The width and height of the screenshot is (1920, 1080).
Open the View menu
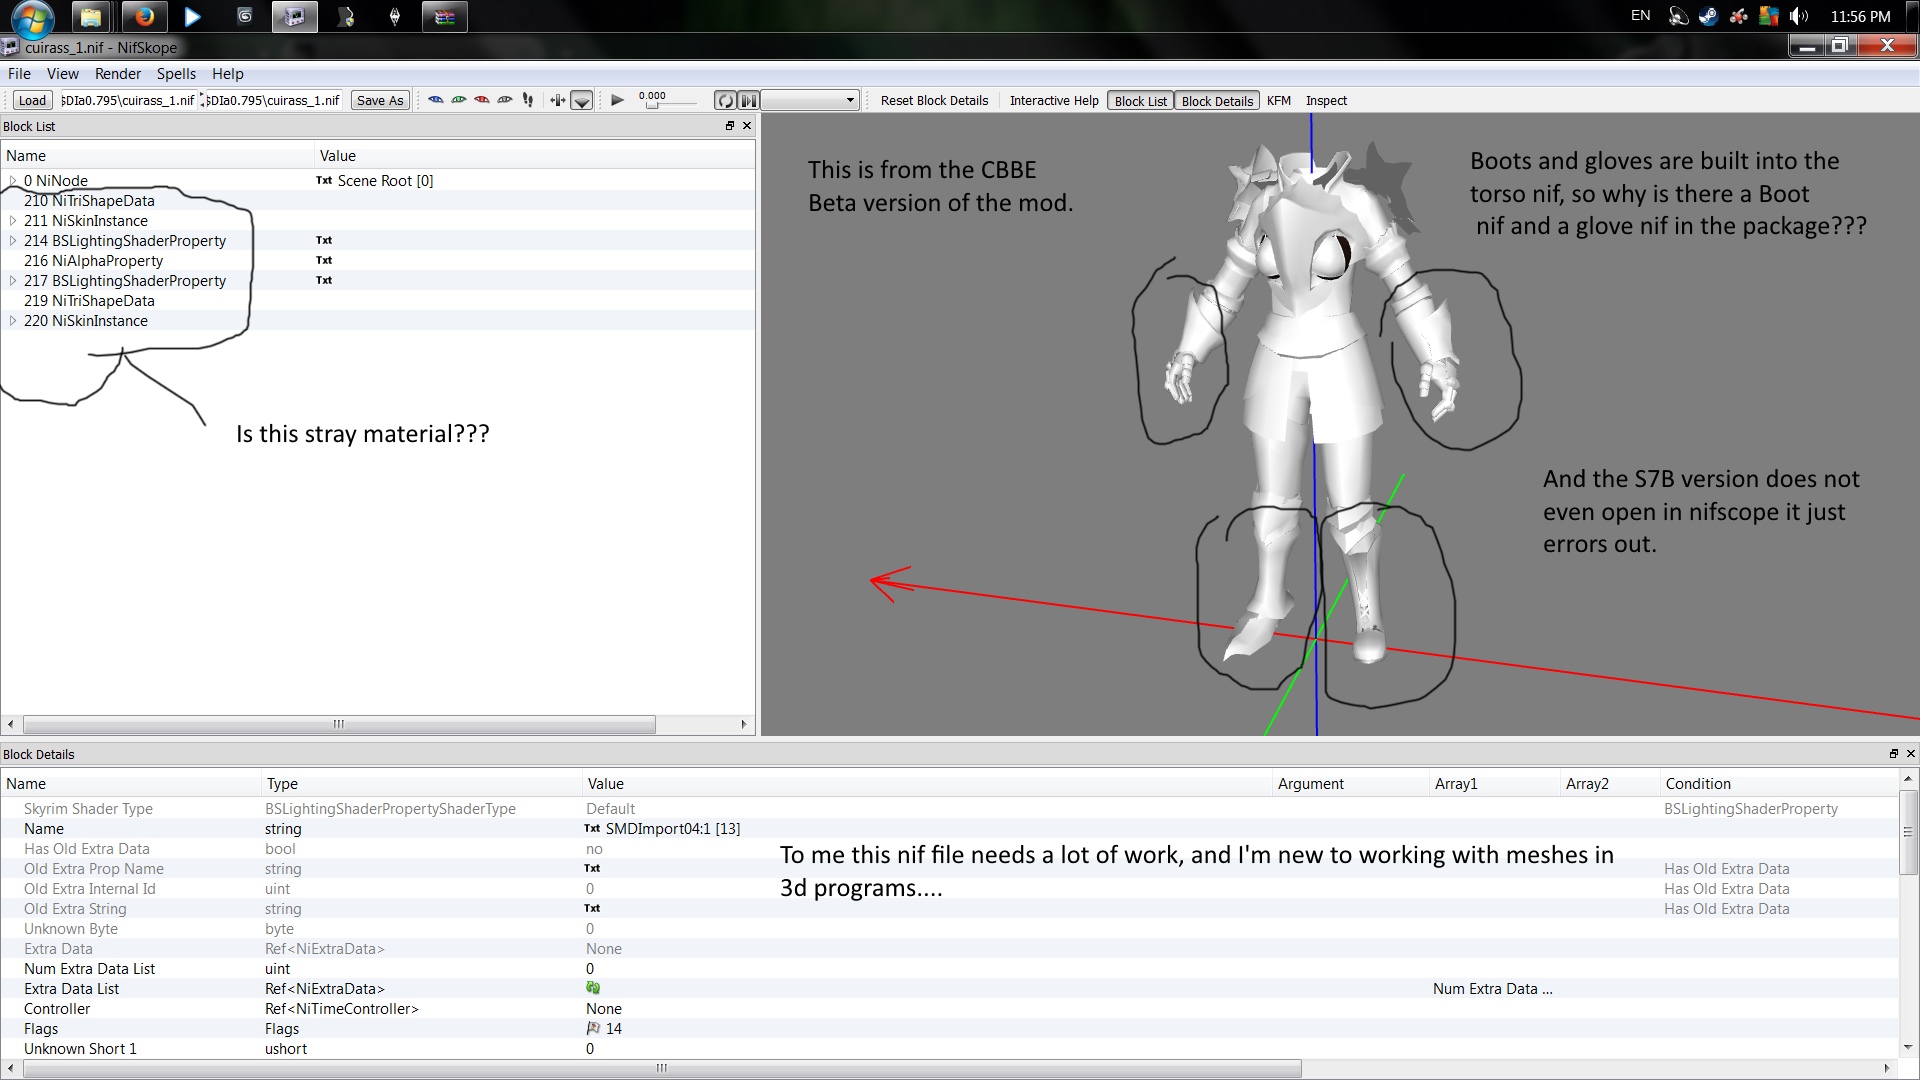62,74
